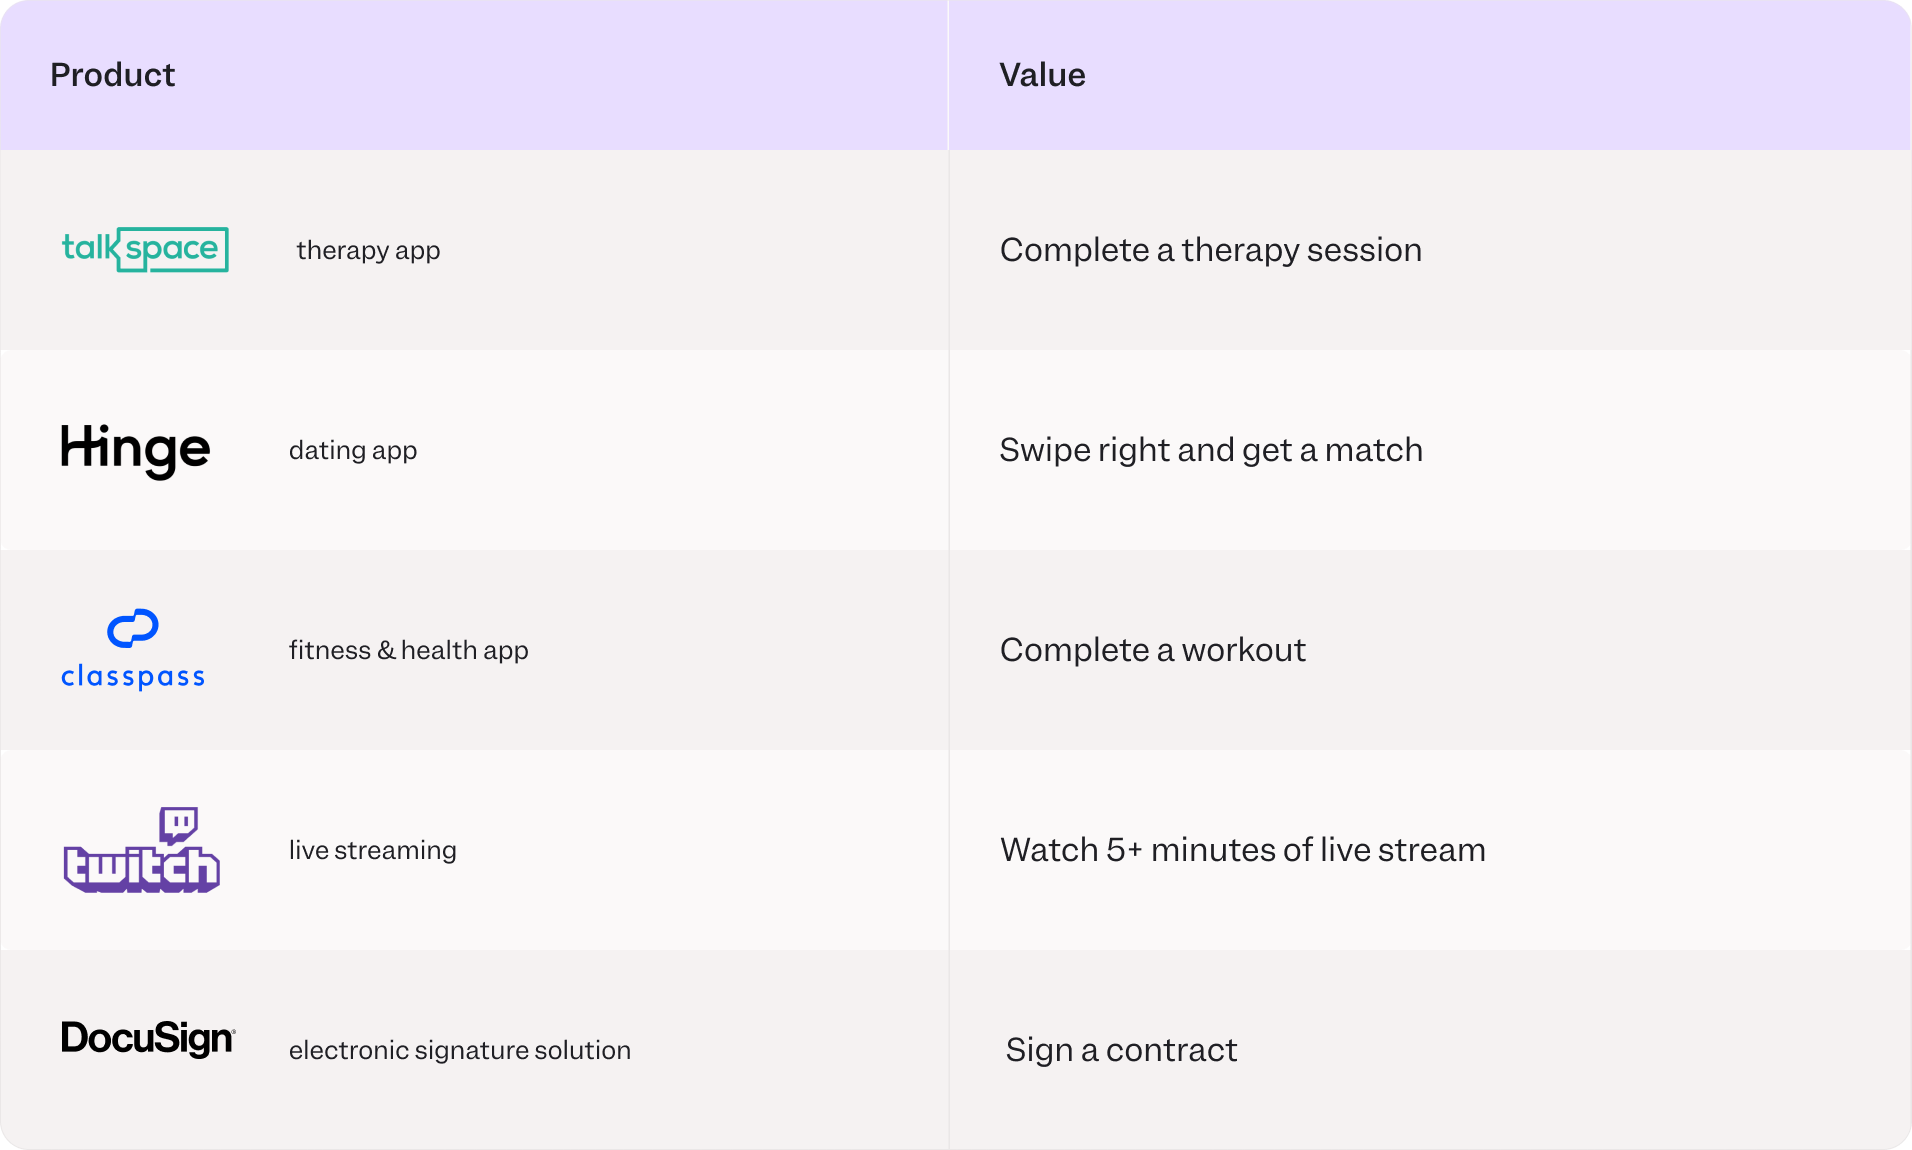Viewport: 1912px width, 1150px height.
Task: Click the Talkspace speech bubble outline
Action: pos(173,249)
